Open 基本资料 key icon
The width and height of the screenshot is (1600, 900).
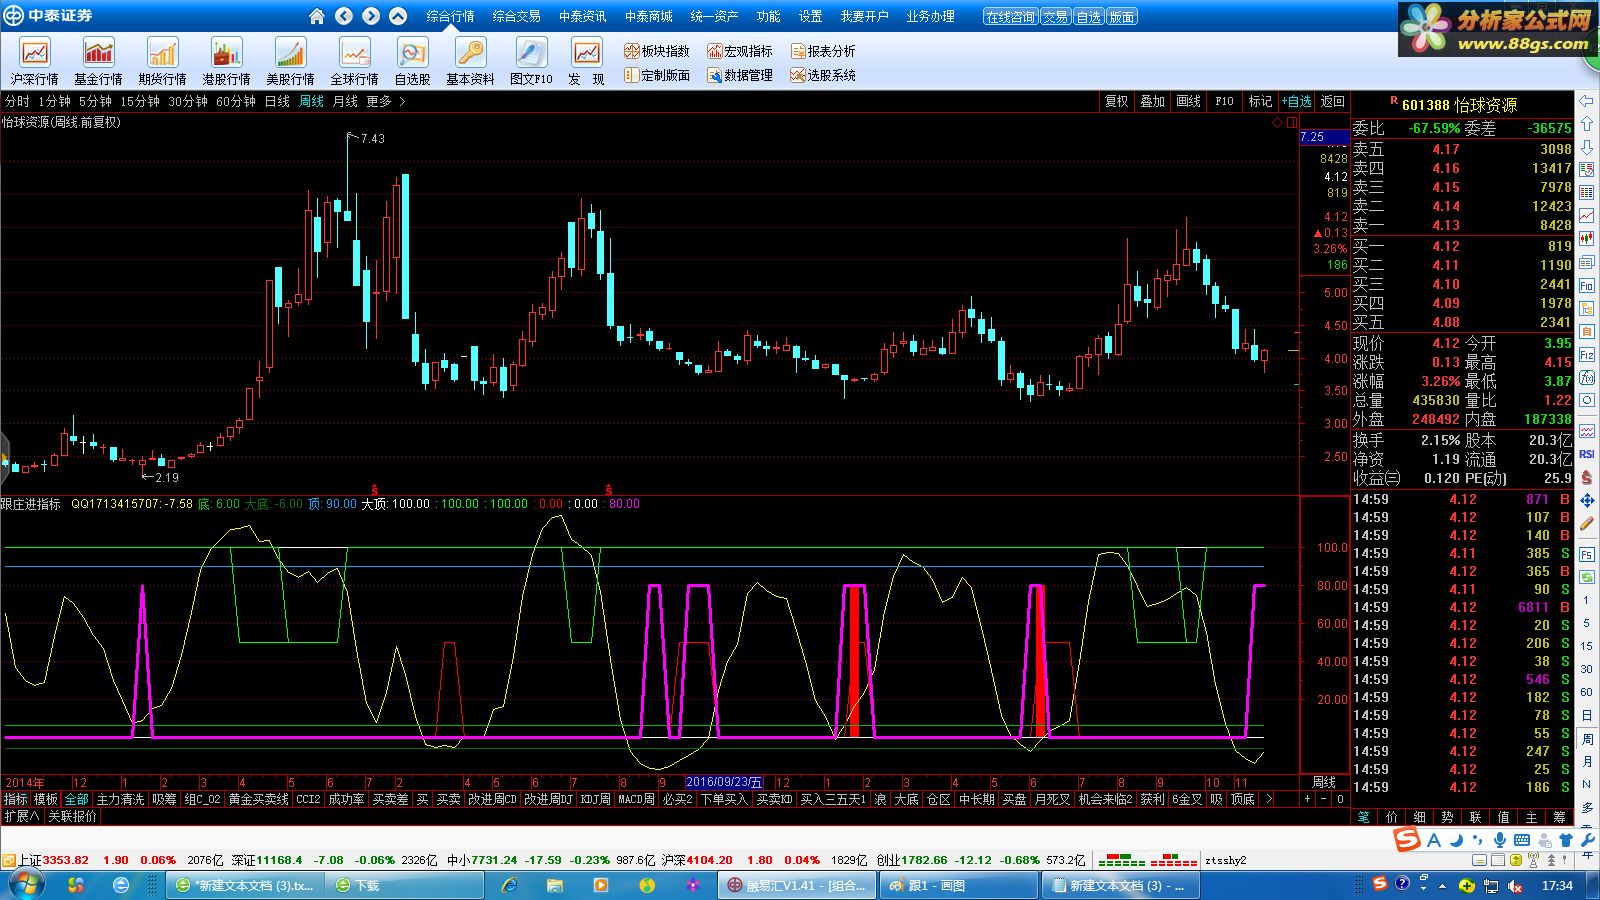click(470, 62)
